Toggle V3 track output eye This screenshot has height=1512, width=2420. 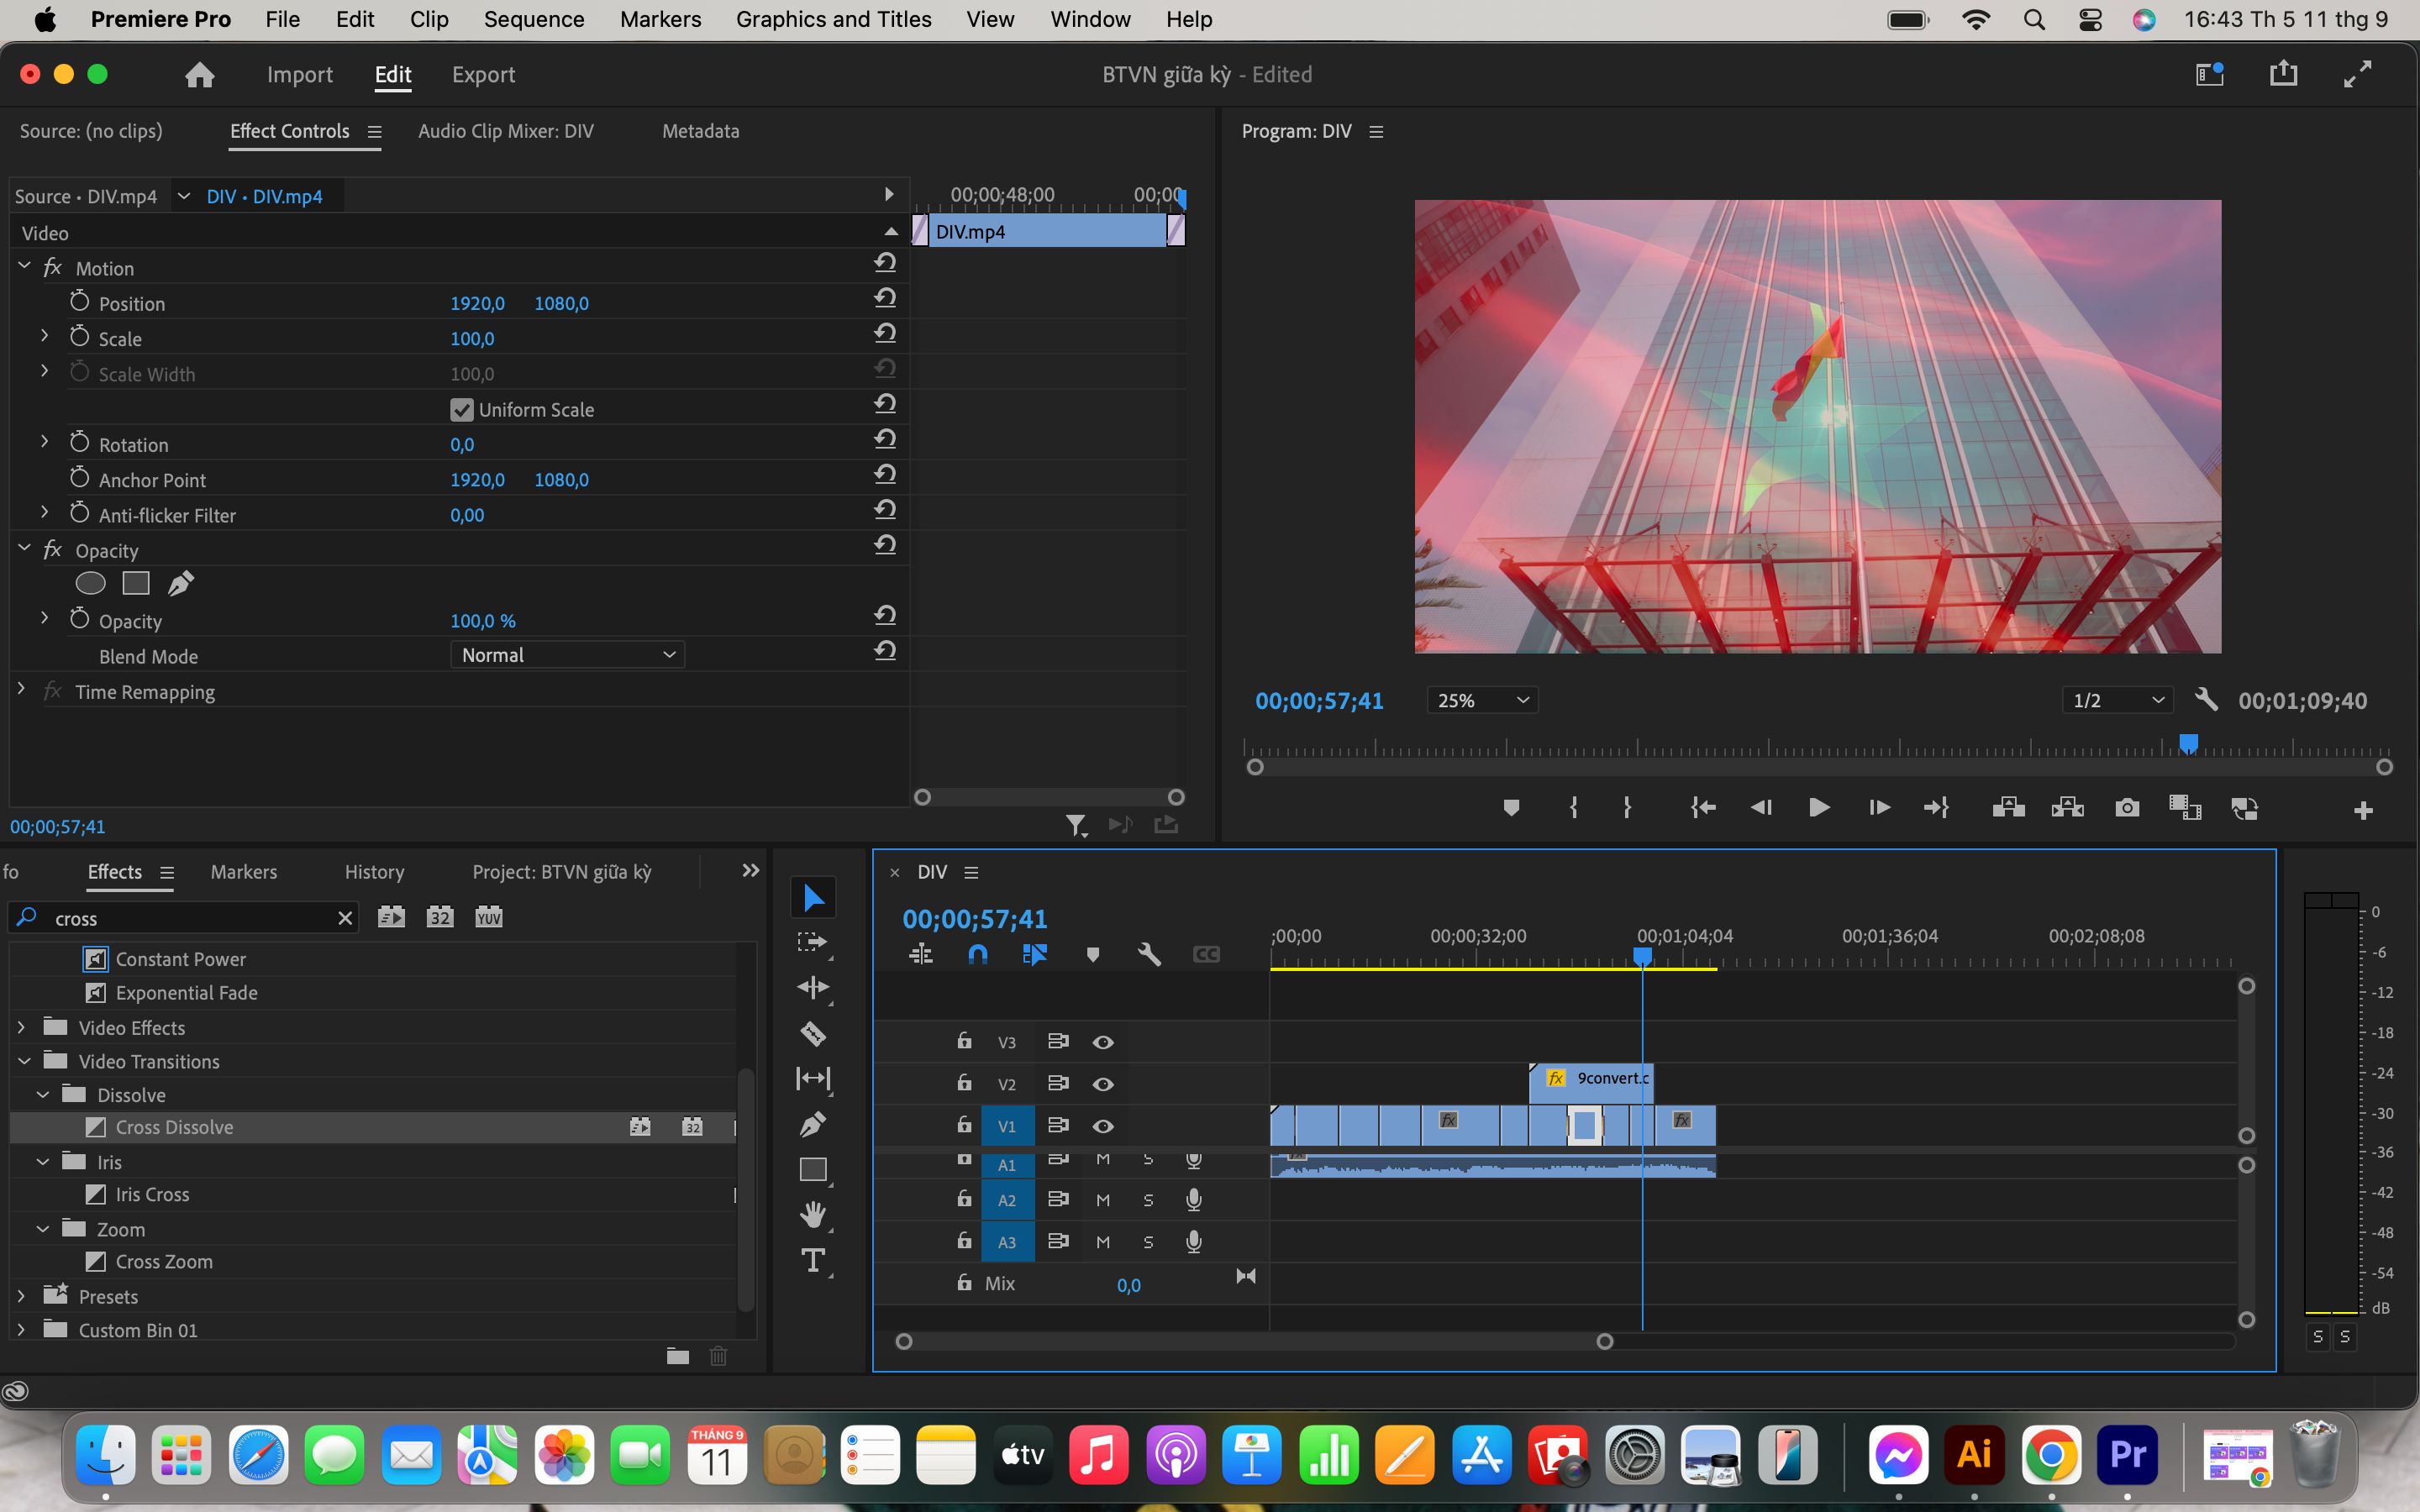click(1103, 1042)
